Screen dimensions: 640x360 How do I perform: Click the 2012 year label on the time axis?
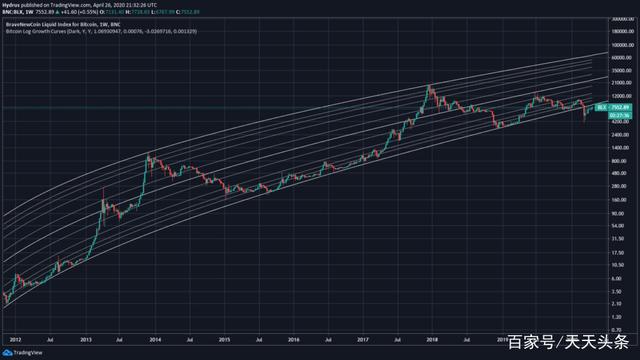point(15,340)
